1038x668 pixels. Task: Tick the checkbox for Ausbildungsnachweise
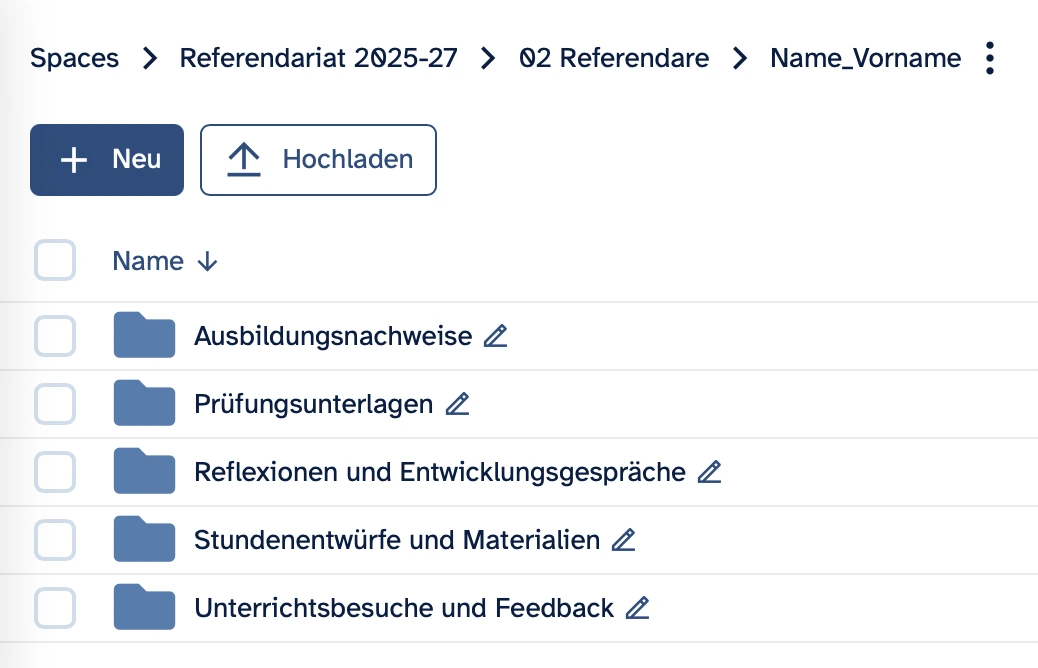[x=55, y=336]
